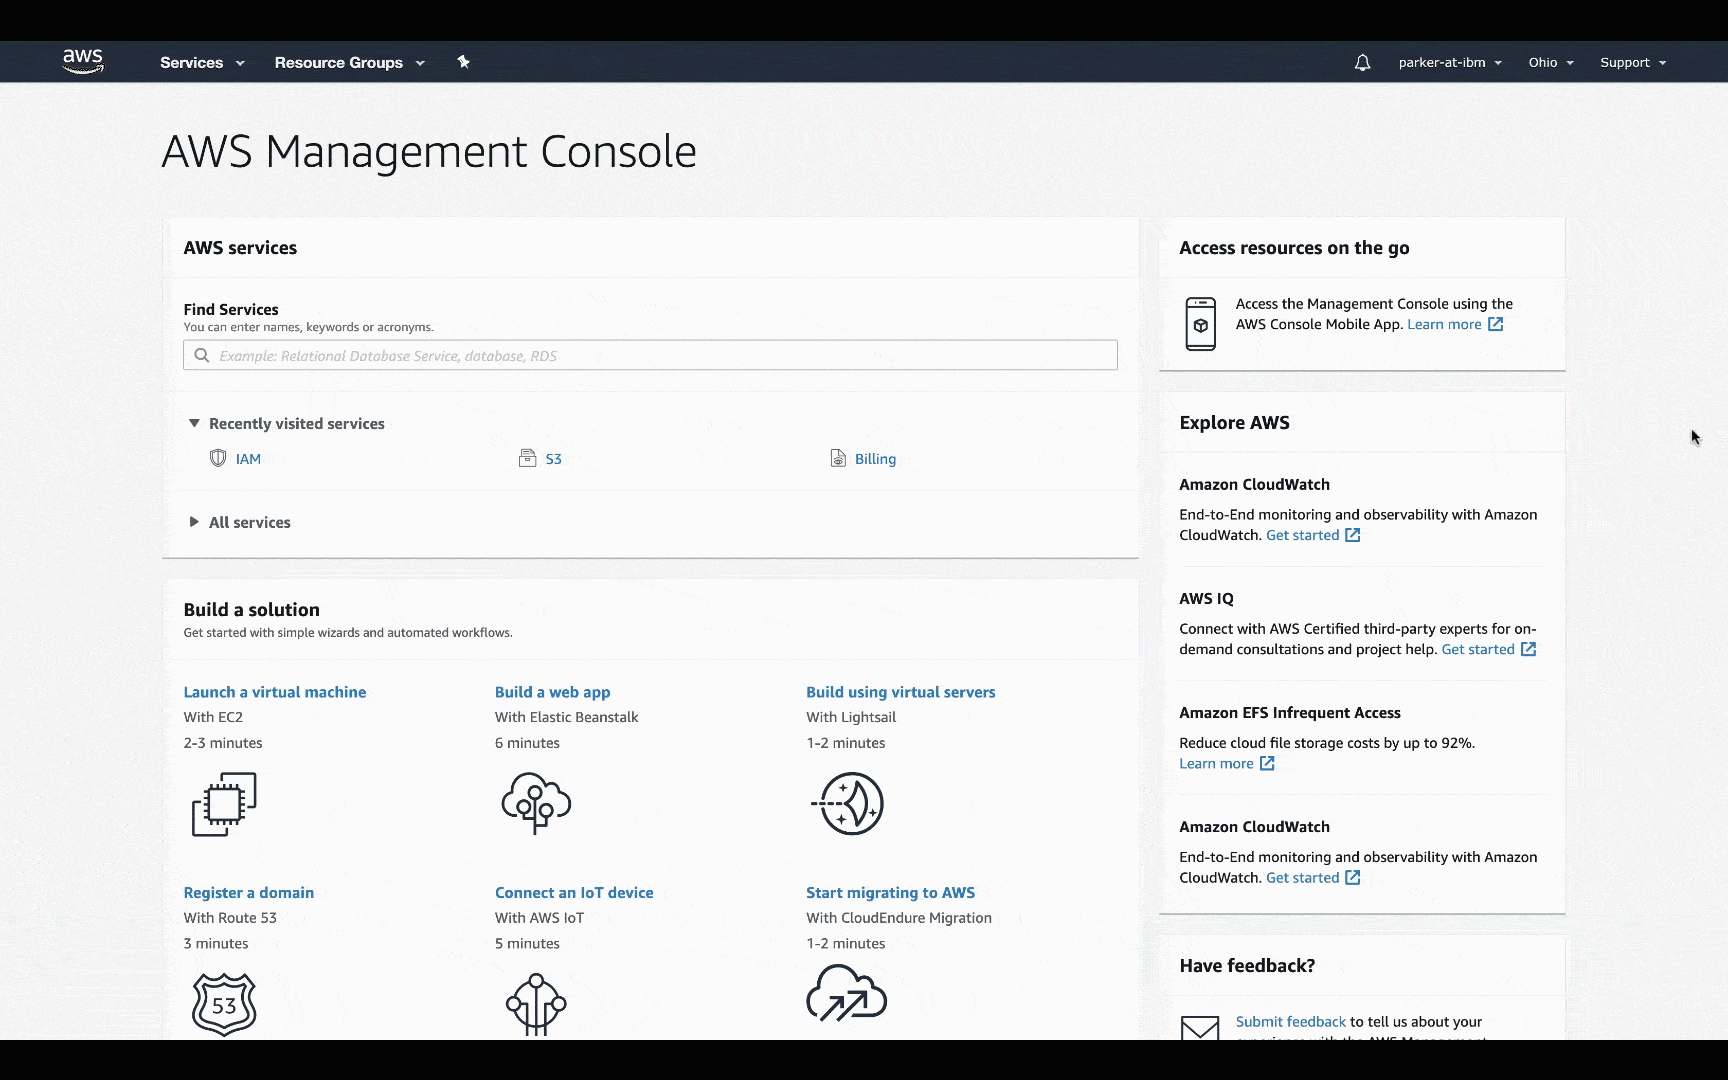Open the Services dropdown menu
The height and width of the screenshot is (1080, 1728).
click(x=202, y=62)
